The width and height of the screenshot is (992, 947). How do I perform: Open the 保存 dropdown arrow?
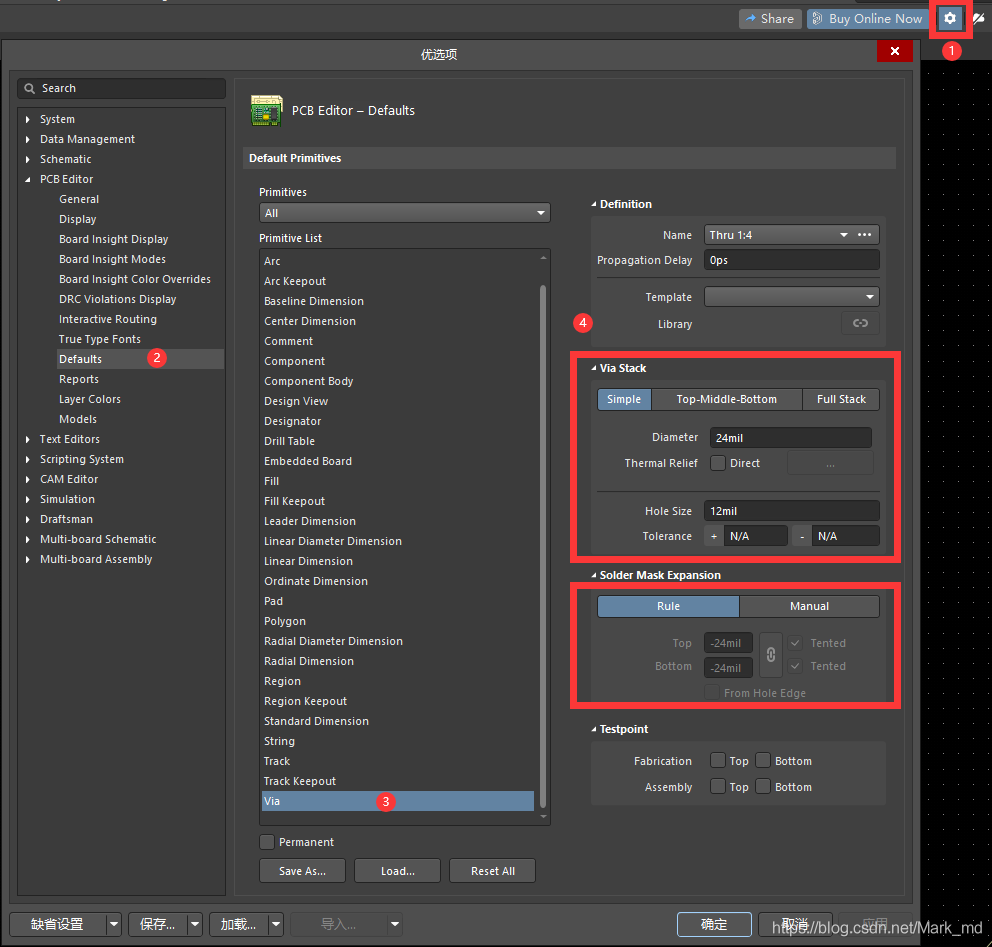click(x=195, y=924)
